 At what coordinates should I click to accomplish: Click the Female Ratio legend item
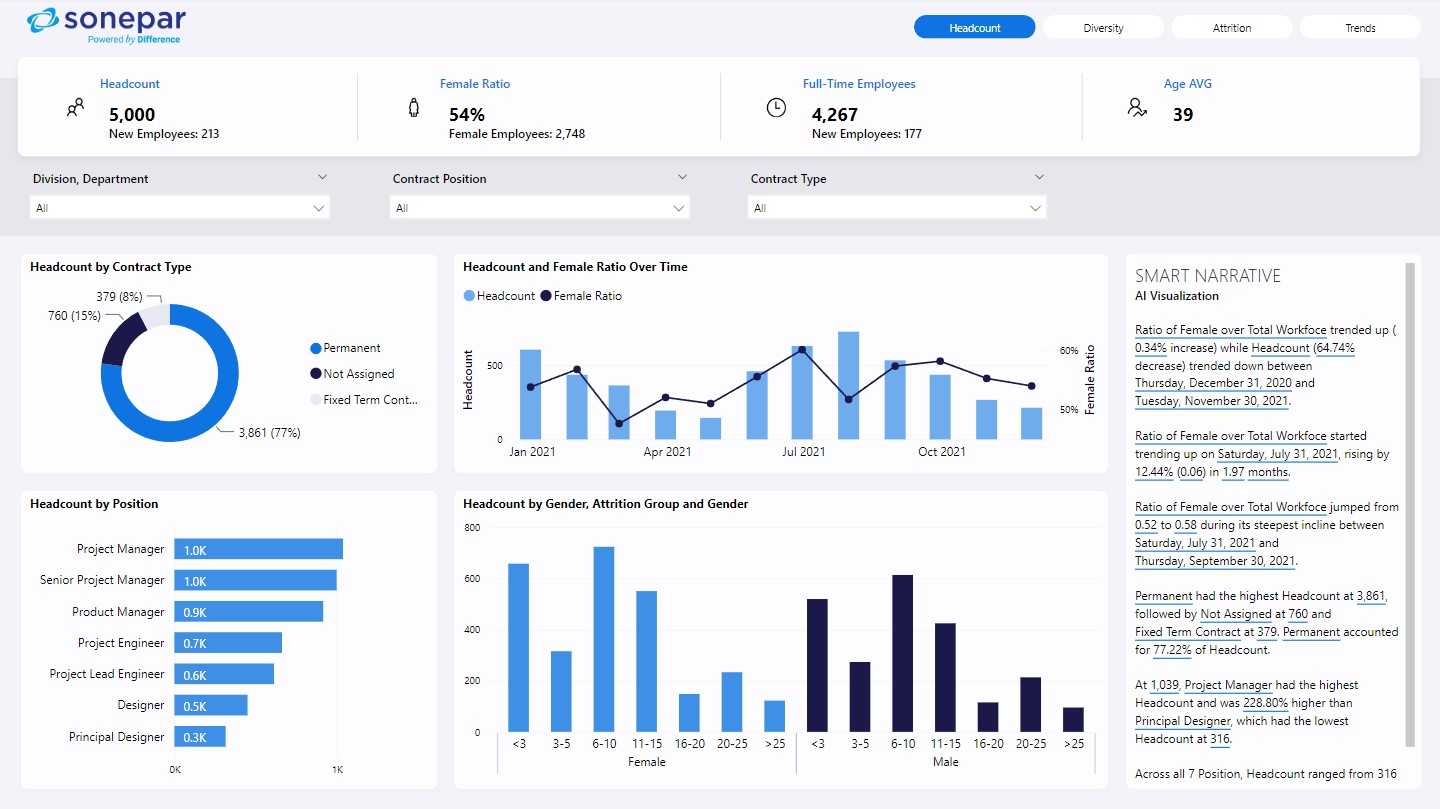tap(581, 296)
